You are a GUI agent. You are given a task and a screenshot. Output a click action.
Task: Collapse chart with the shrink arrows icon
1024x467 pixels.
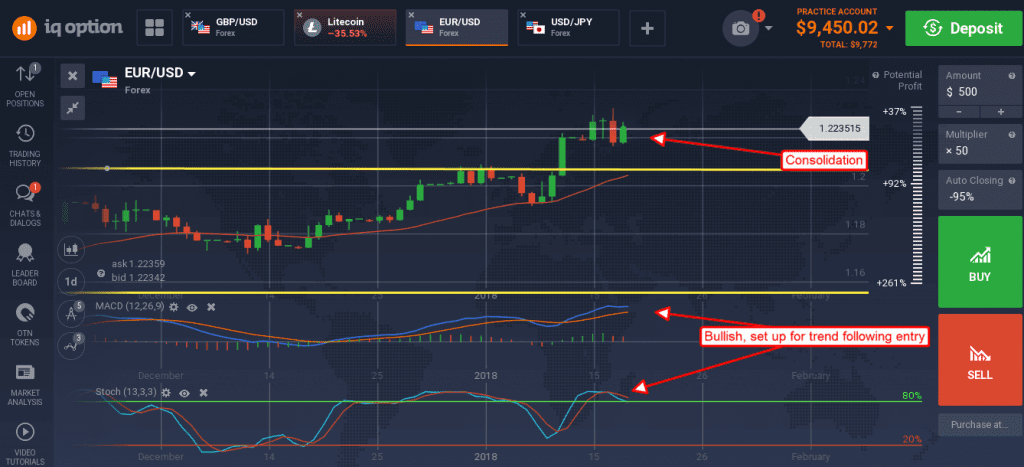coord(72,108)
